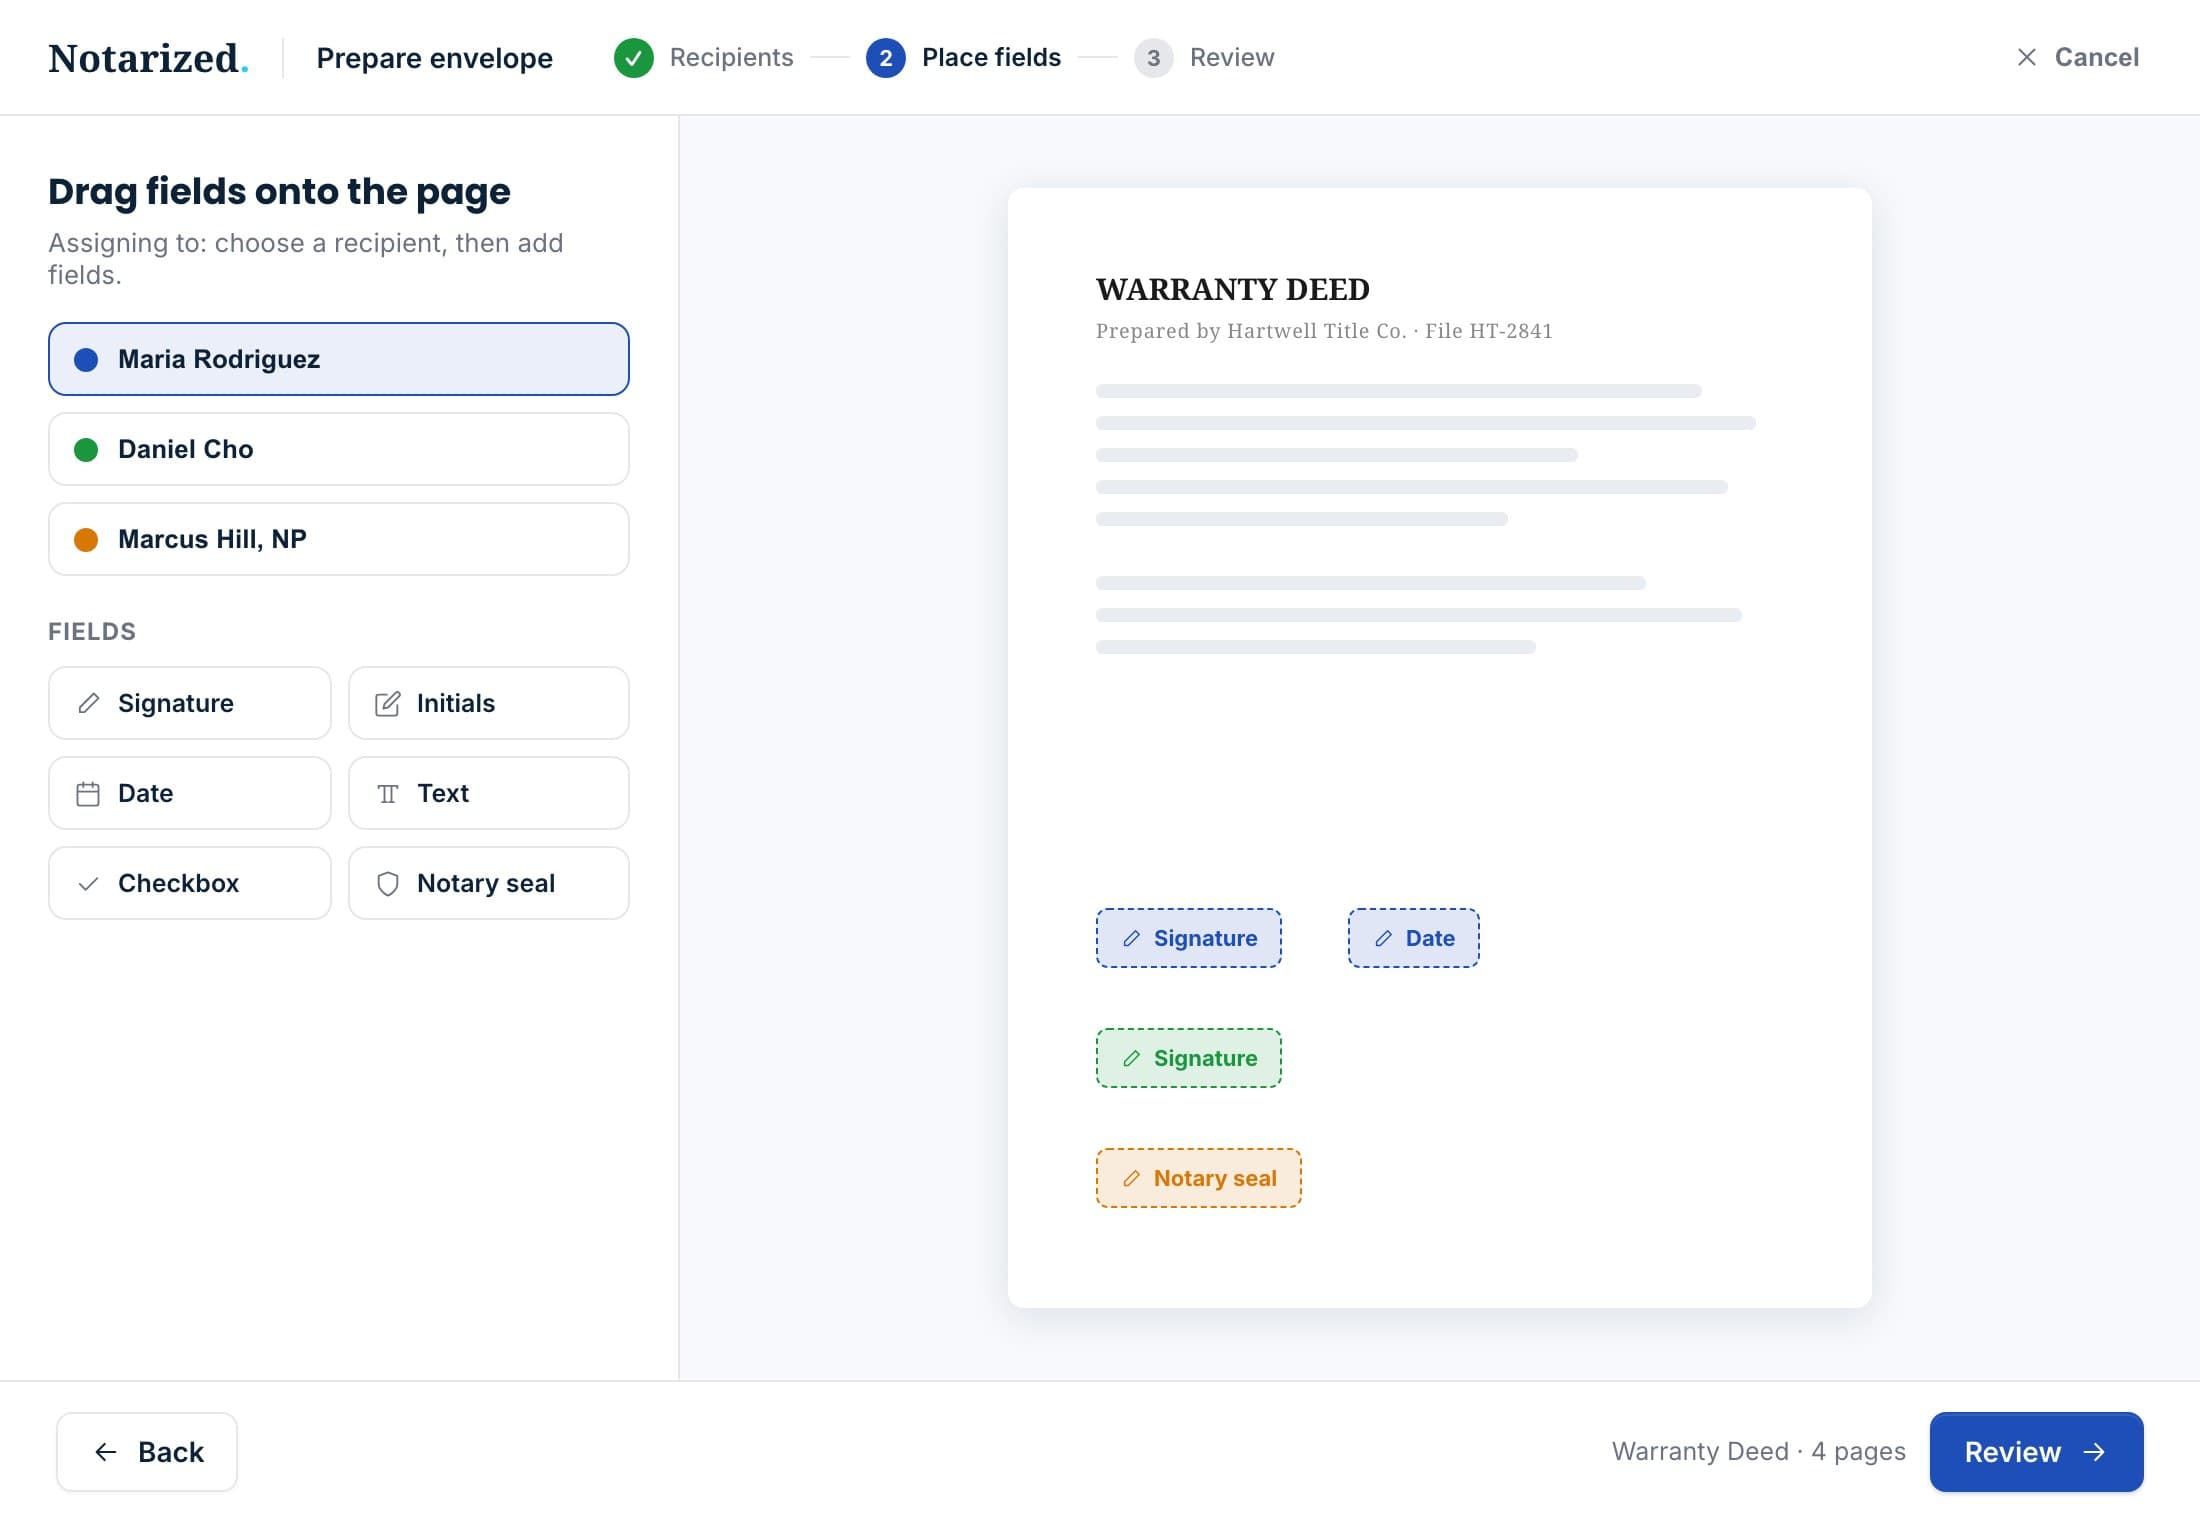The width and height of the screenshot is (2200, 1520).
Task: Jump to the Review step label
Action: coord(1232,57)
